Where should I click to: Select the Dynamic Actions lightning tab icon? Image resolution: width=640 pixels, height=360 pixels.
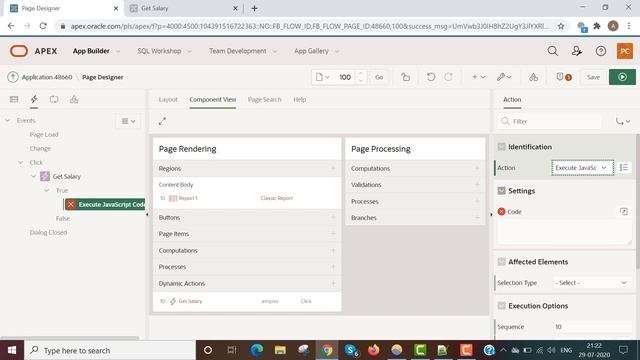pos(34,99)
